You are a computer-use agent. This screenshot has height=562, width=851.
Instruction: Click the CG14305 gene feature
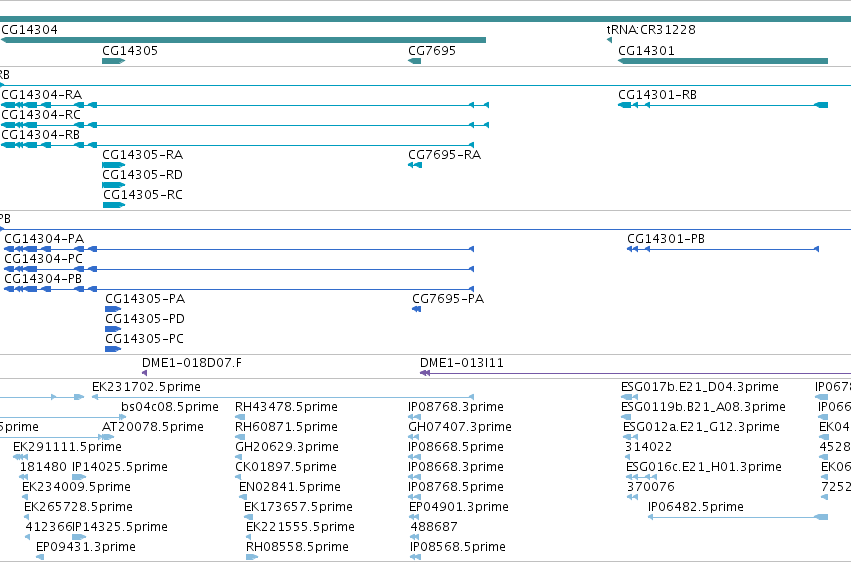click(x=113, y=61)
